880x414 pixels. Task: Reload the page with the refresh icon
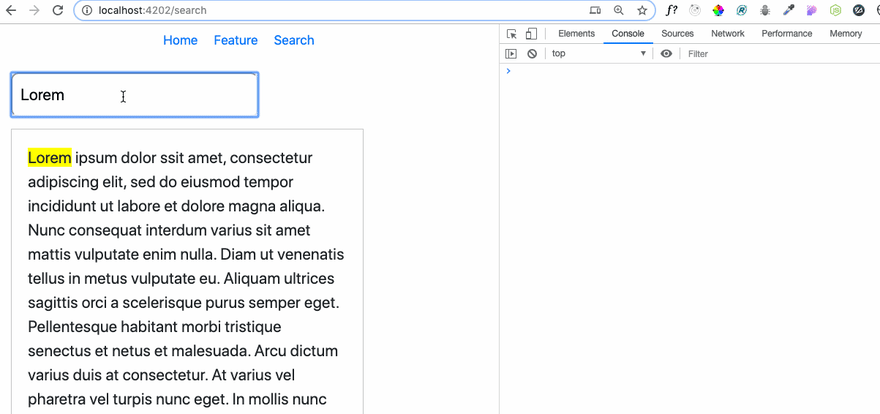57,10
